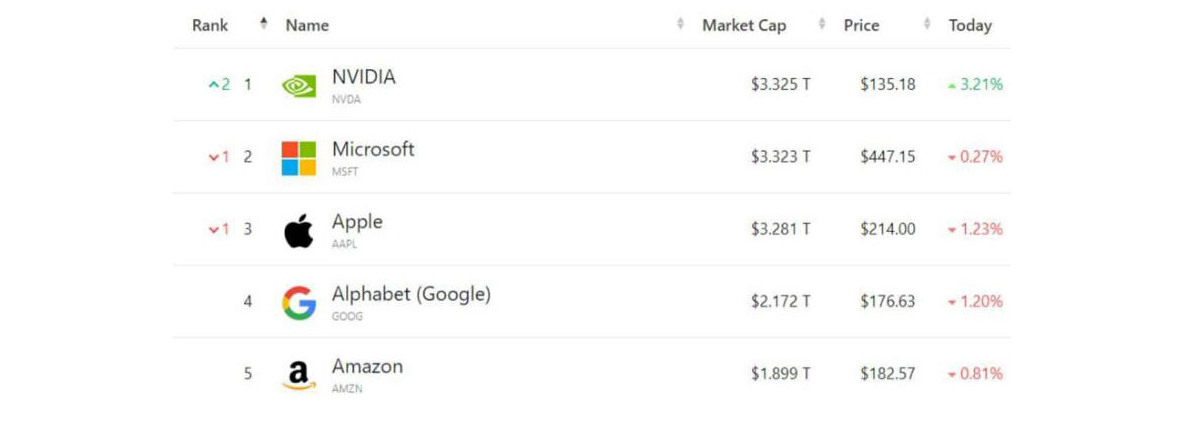Sort using arrow left of Today
The width and height of the screenshot is (1200, 422).
pos(927,23)
